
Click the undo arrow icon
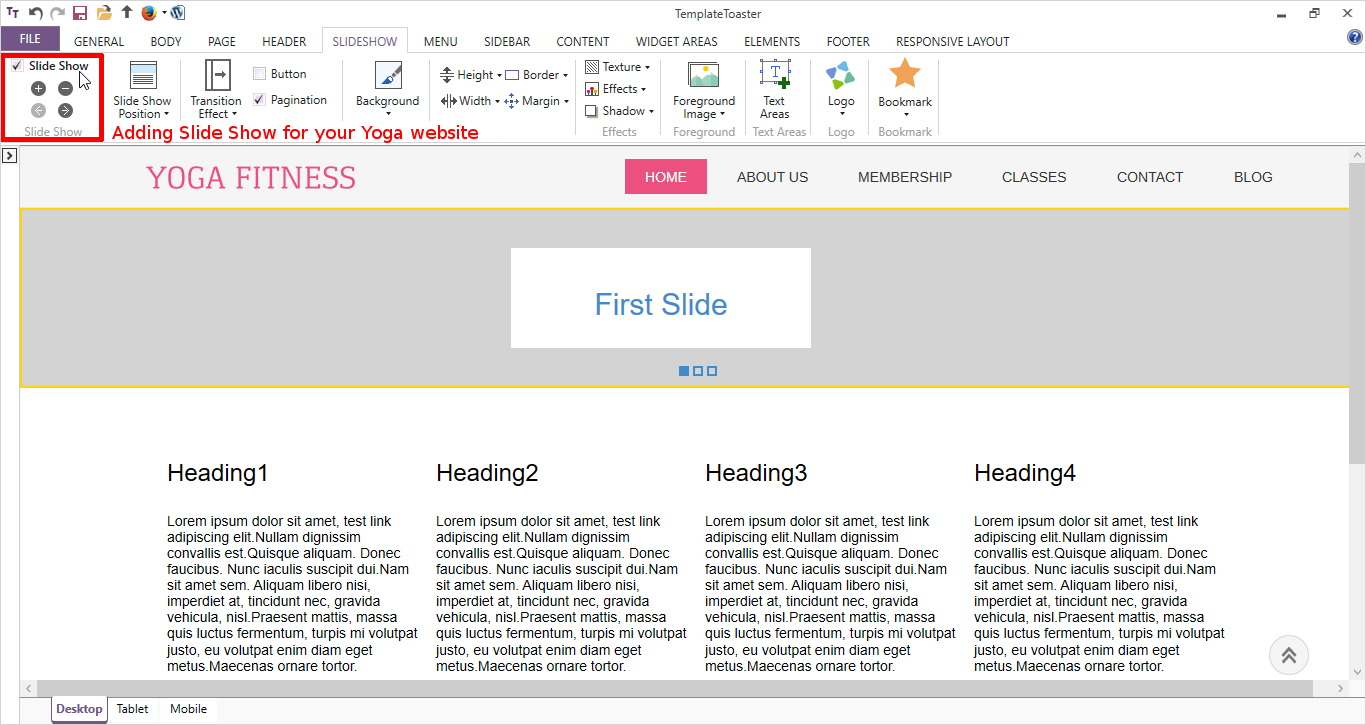[x=36, y=13]
